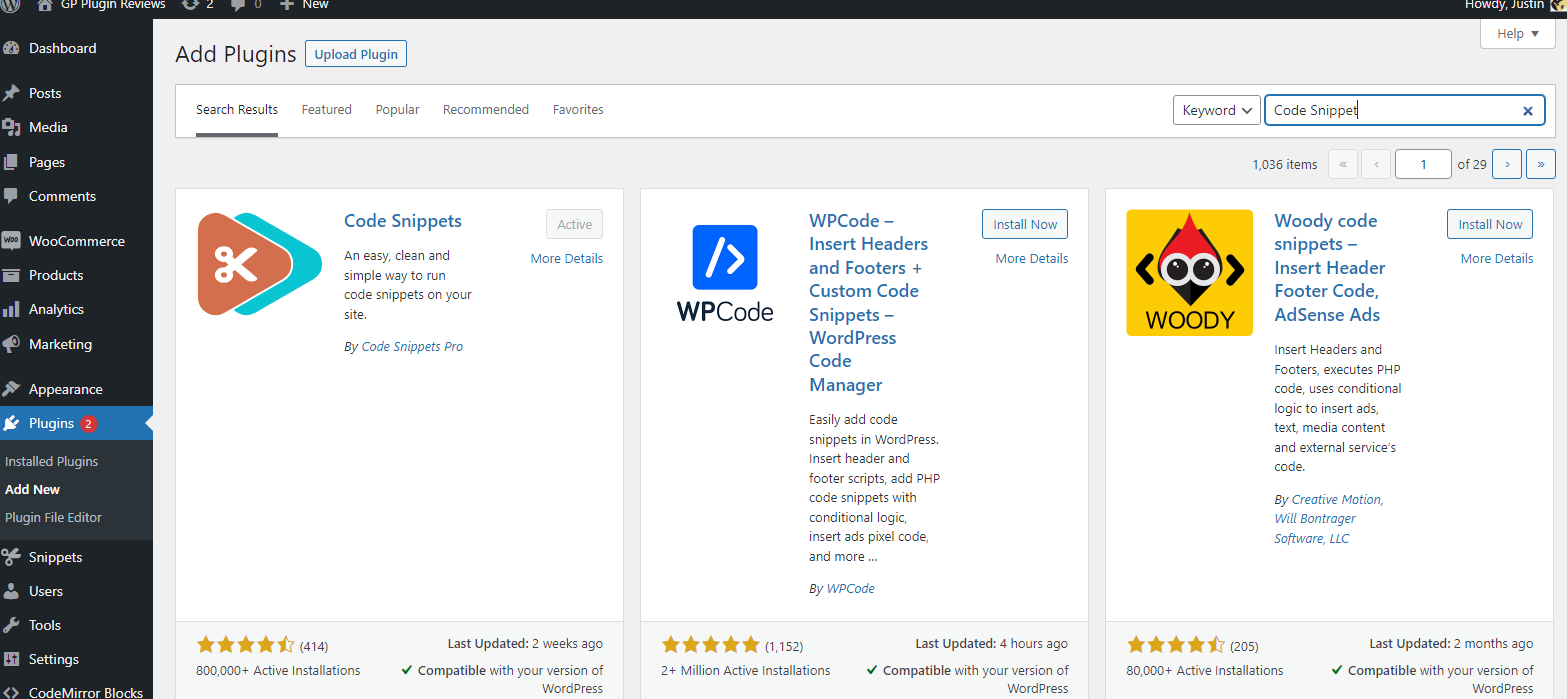Viewport: 1567px width, 699px height.
Task: Click the Products box icon
Action: [x=12, y=275]
